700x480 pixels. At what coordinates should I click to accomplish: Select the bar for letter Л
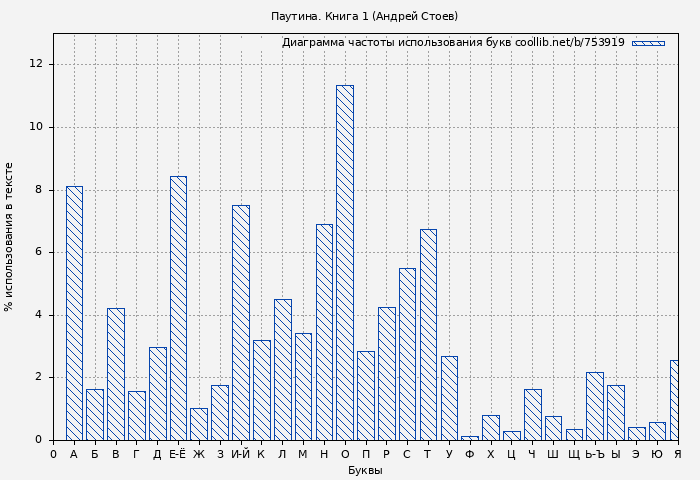point(282,369)
